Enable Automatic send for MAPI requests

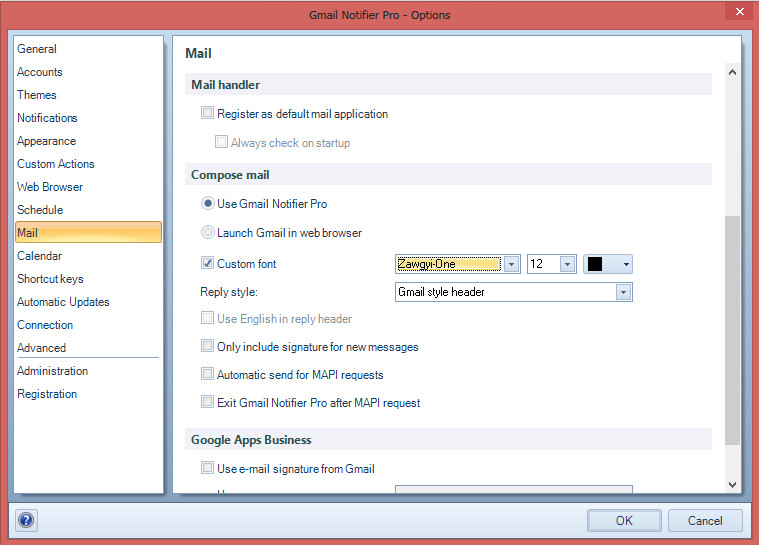(x=207, y=374)
